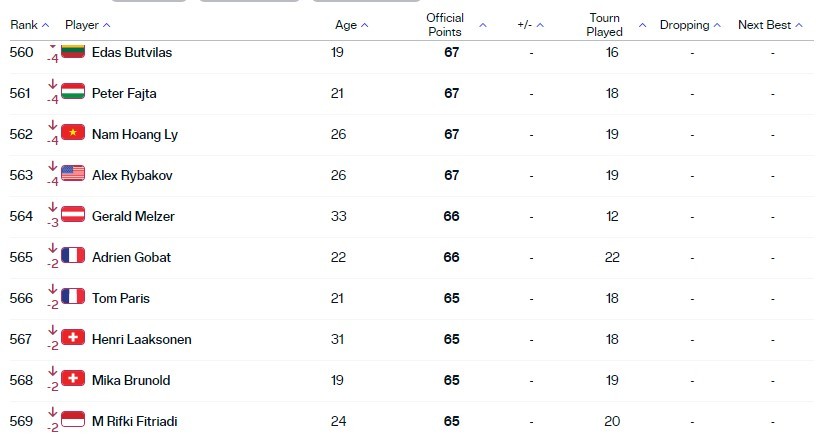
Task: Sort by Official Points arrow
Action: [483, 25]
